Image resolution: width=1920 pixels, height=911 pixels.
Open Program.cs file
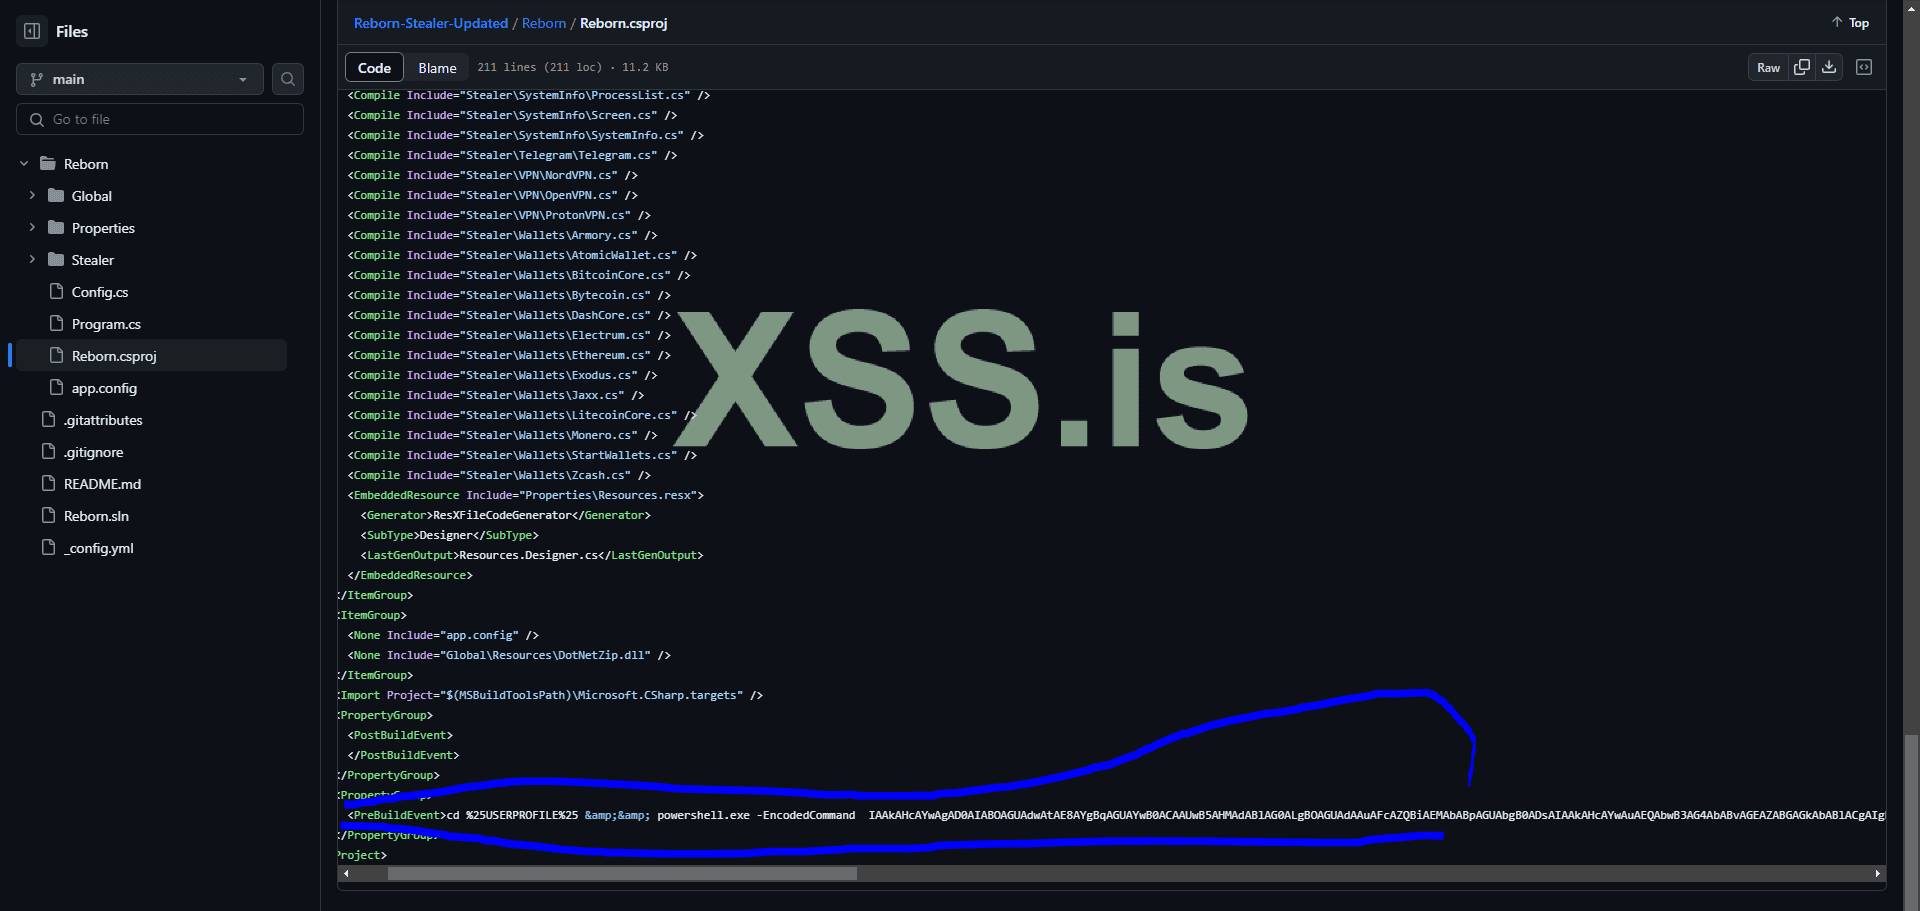pyautogui.click(x=106, y=324)
